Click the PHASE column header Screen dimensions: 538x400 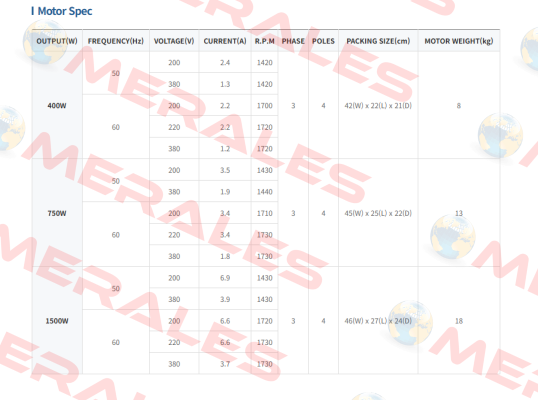click(x=293, y=41)
